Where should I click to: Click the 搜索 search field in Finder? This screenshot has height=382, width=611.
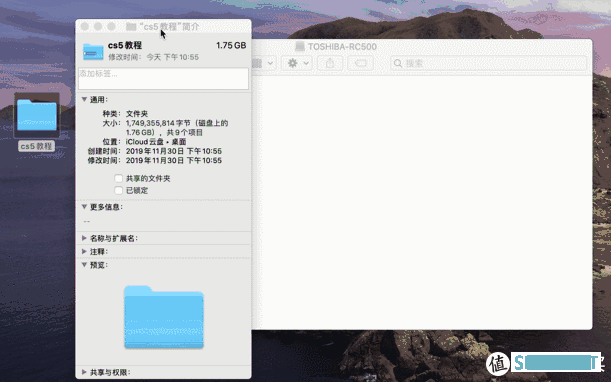pos(489,63)
